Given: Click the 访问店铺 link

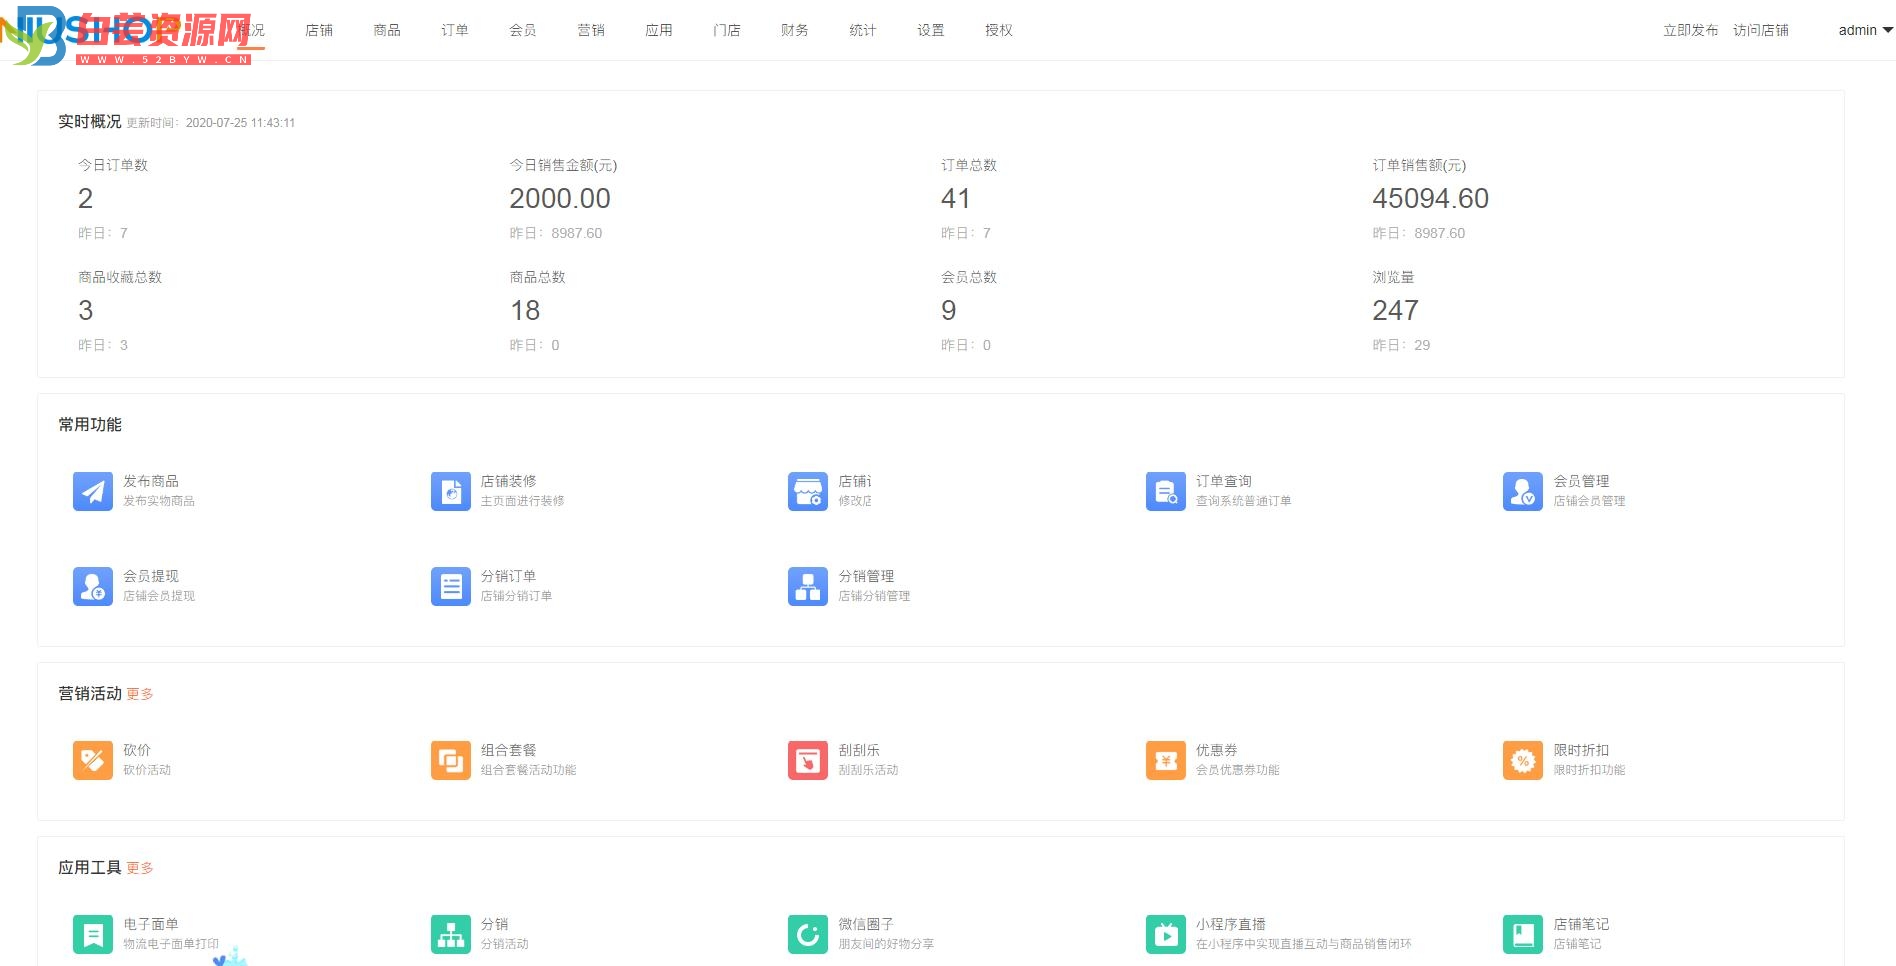Looking at the screenshot, I should [1761, 30].
